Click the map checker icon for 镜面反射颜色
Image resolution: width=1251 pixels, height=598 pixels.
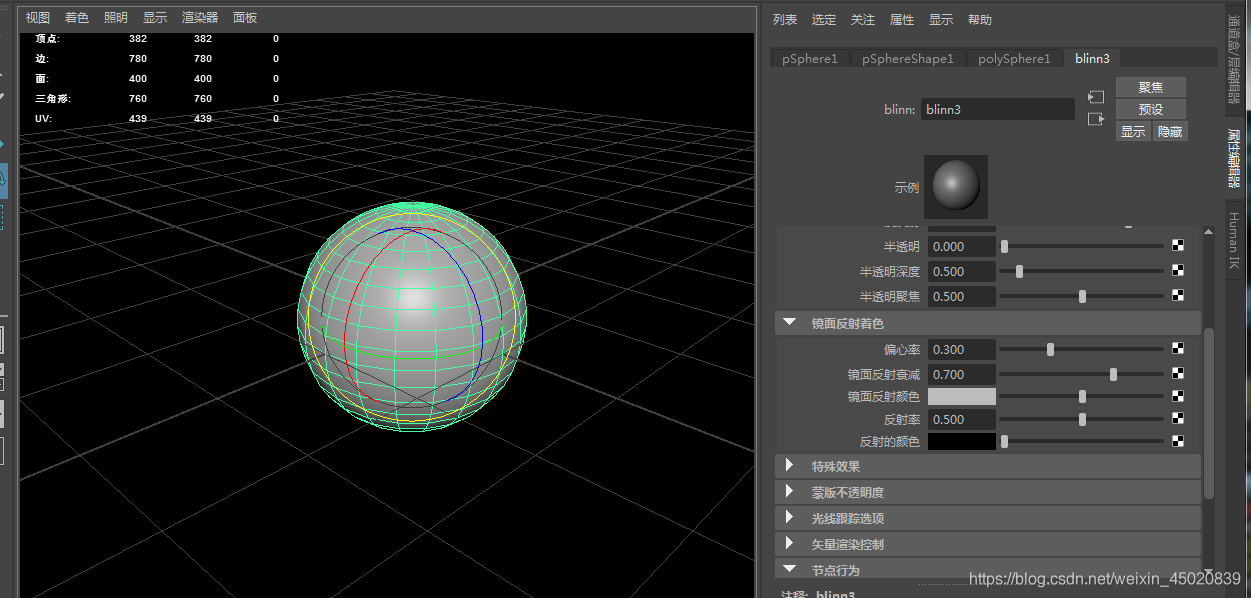tap(1178, 396)
